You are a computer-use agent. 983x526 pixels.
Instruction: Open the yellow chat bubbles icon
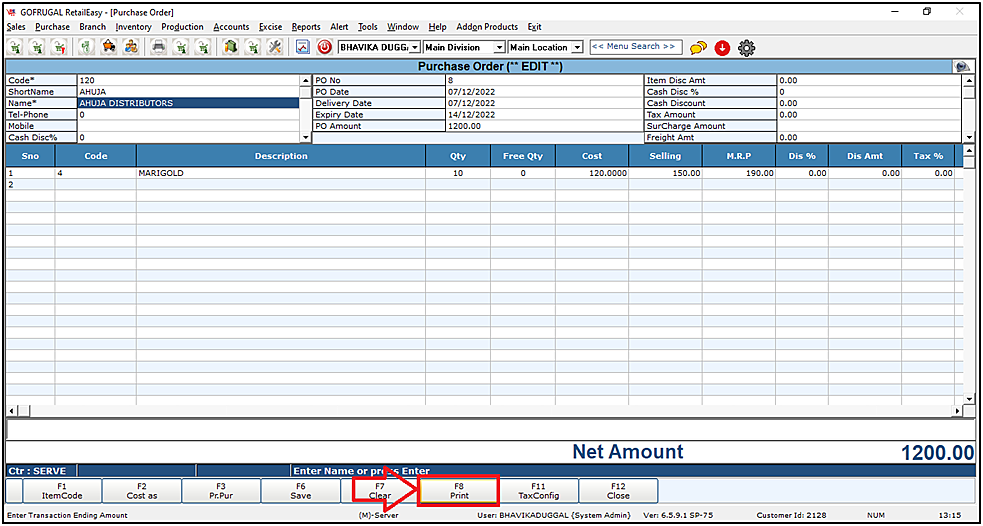point(698,48)
